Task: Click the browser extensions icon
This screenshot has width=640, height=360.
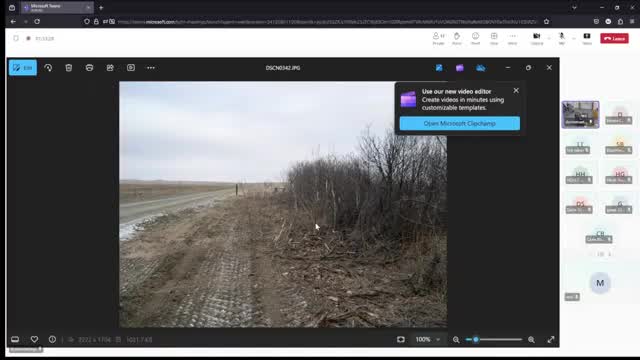Action: (x=620, y=21)
